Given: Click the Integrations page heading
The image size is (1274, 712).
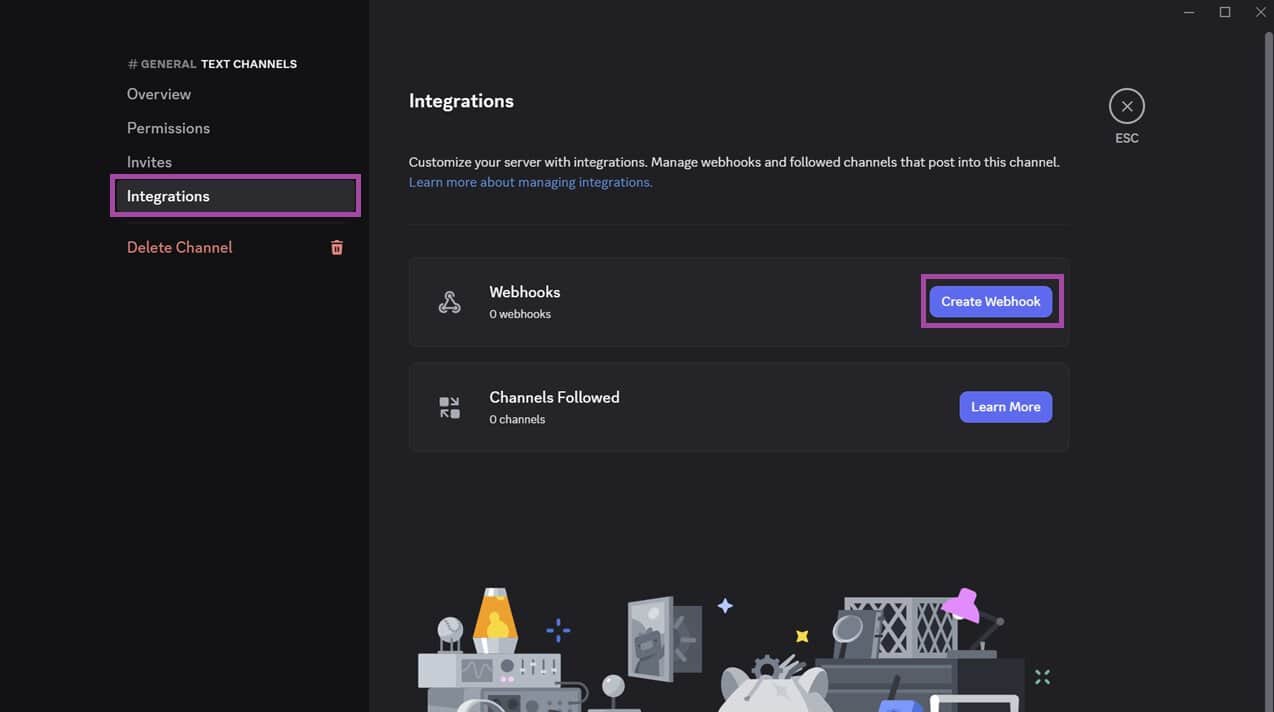Looking at the screenshot, I should point(461,101).
